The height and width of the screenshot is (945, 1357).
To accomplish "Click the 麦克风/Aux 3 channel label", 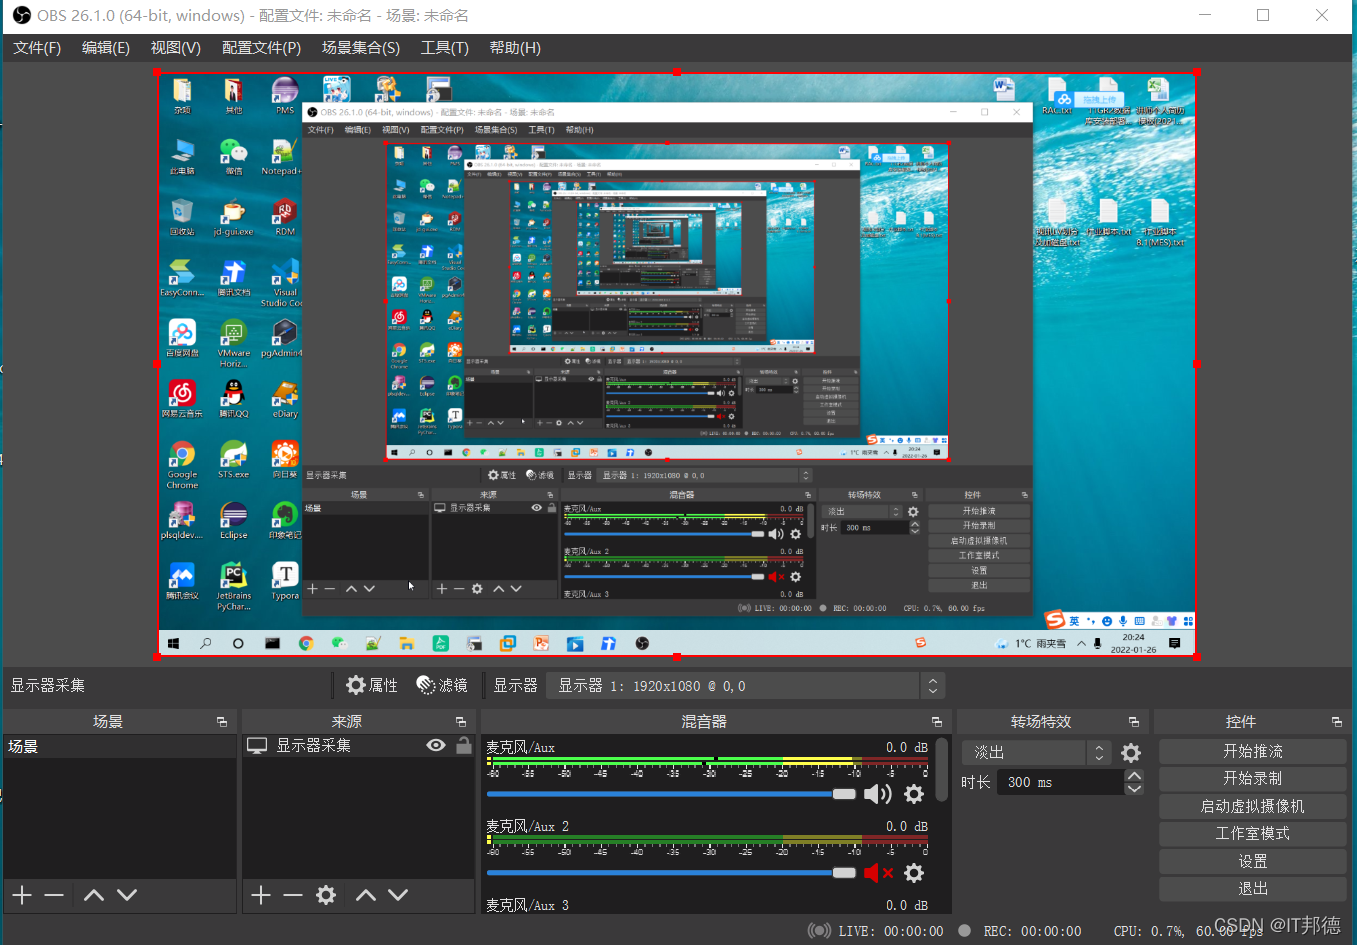I will click(527, 905).
